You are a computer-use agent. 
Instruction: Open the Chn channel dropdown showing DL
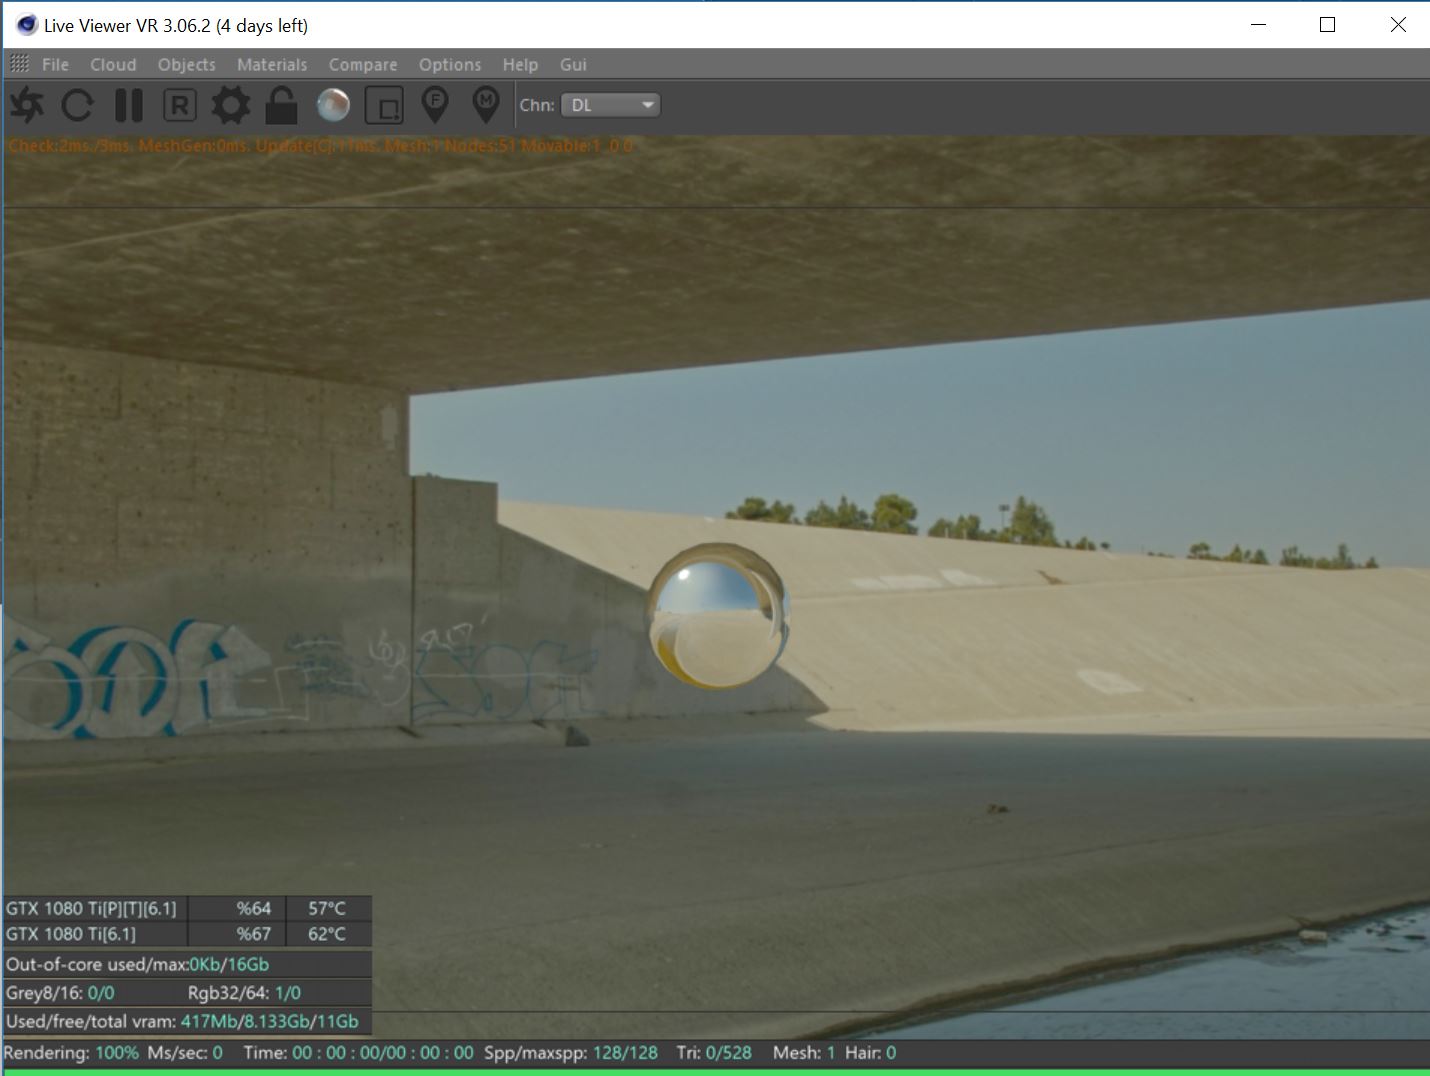(610, 105)
